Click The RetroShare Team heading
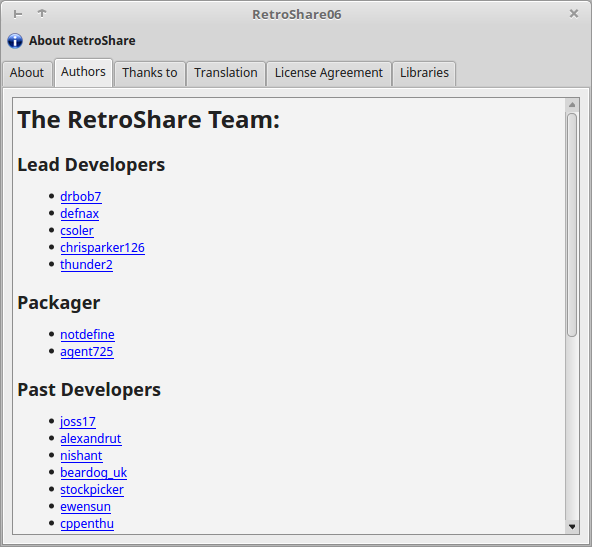This screenshot has height=547, width=592. 149,120
